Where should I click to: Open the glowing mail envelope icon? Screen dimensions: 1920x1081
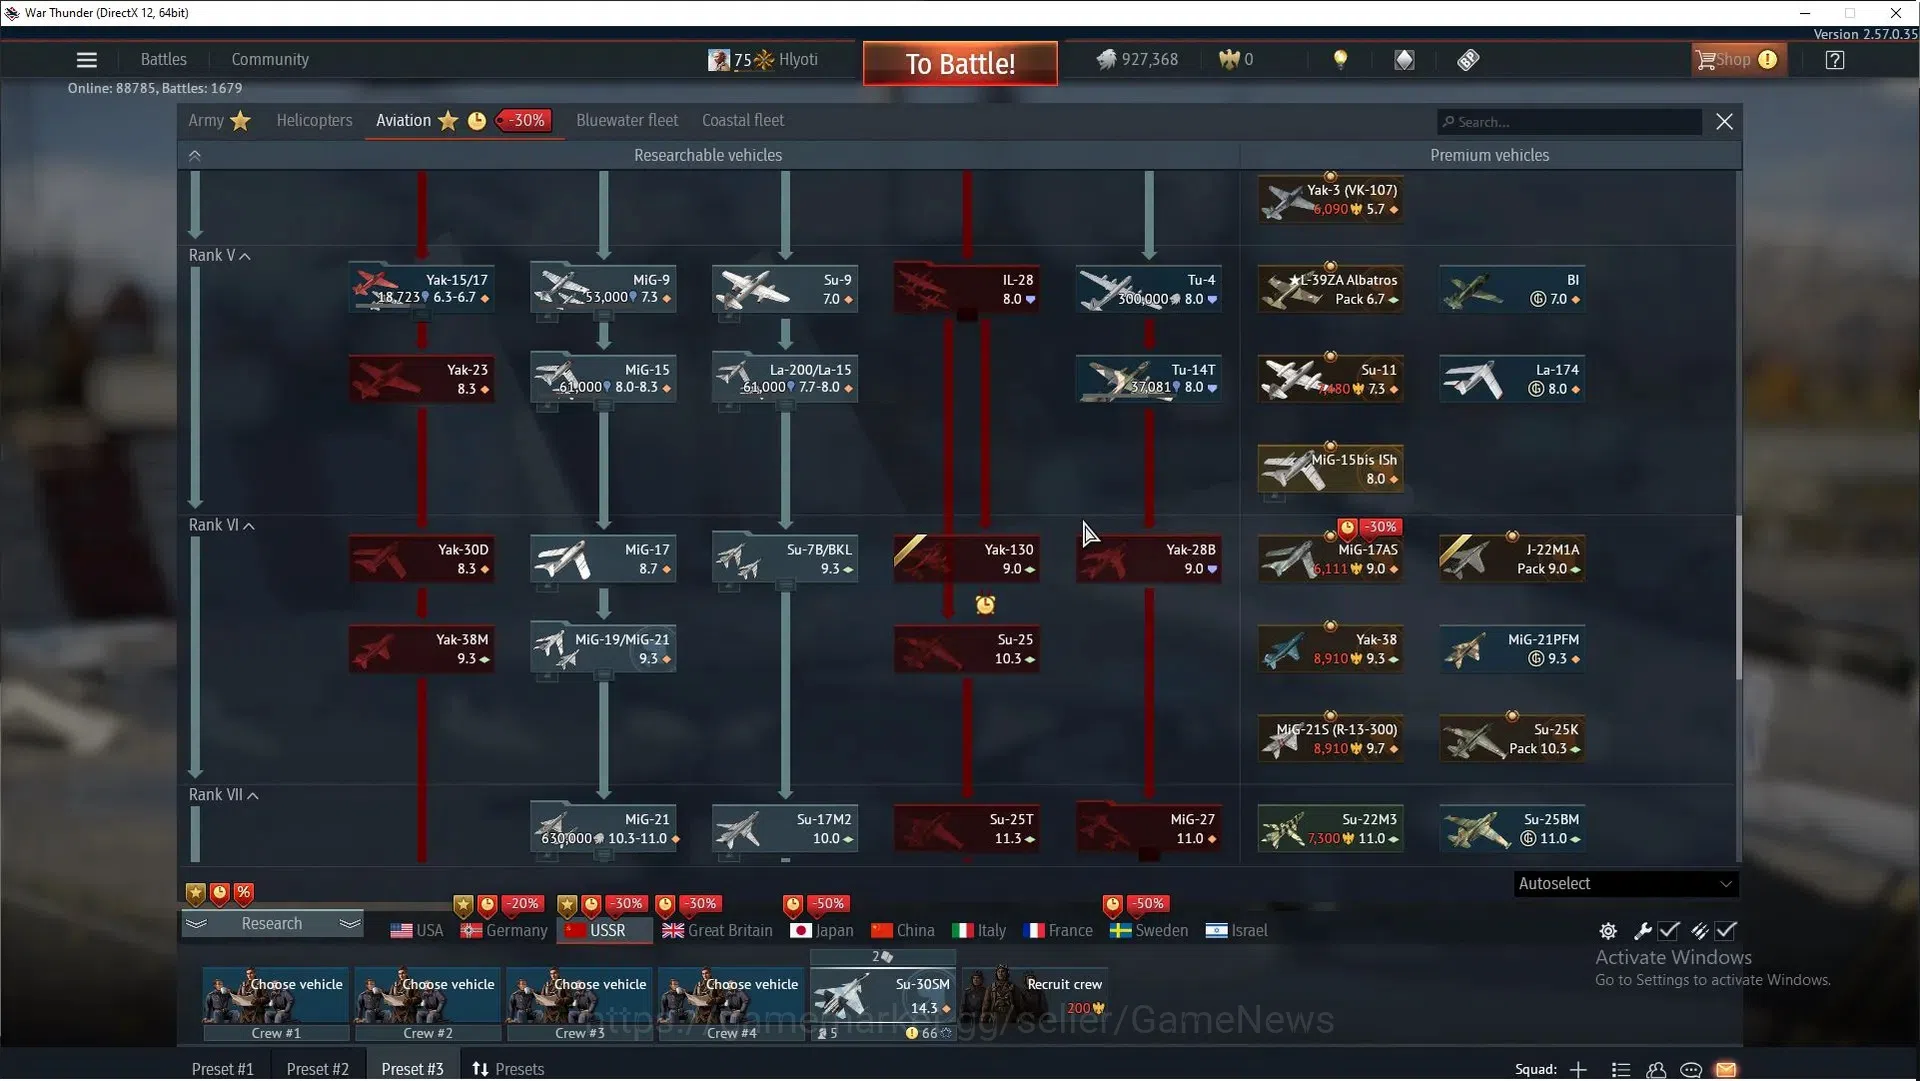tap(1726, 1070)
